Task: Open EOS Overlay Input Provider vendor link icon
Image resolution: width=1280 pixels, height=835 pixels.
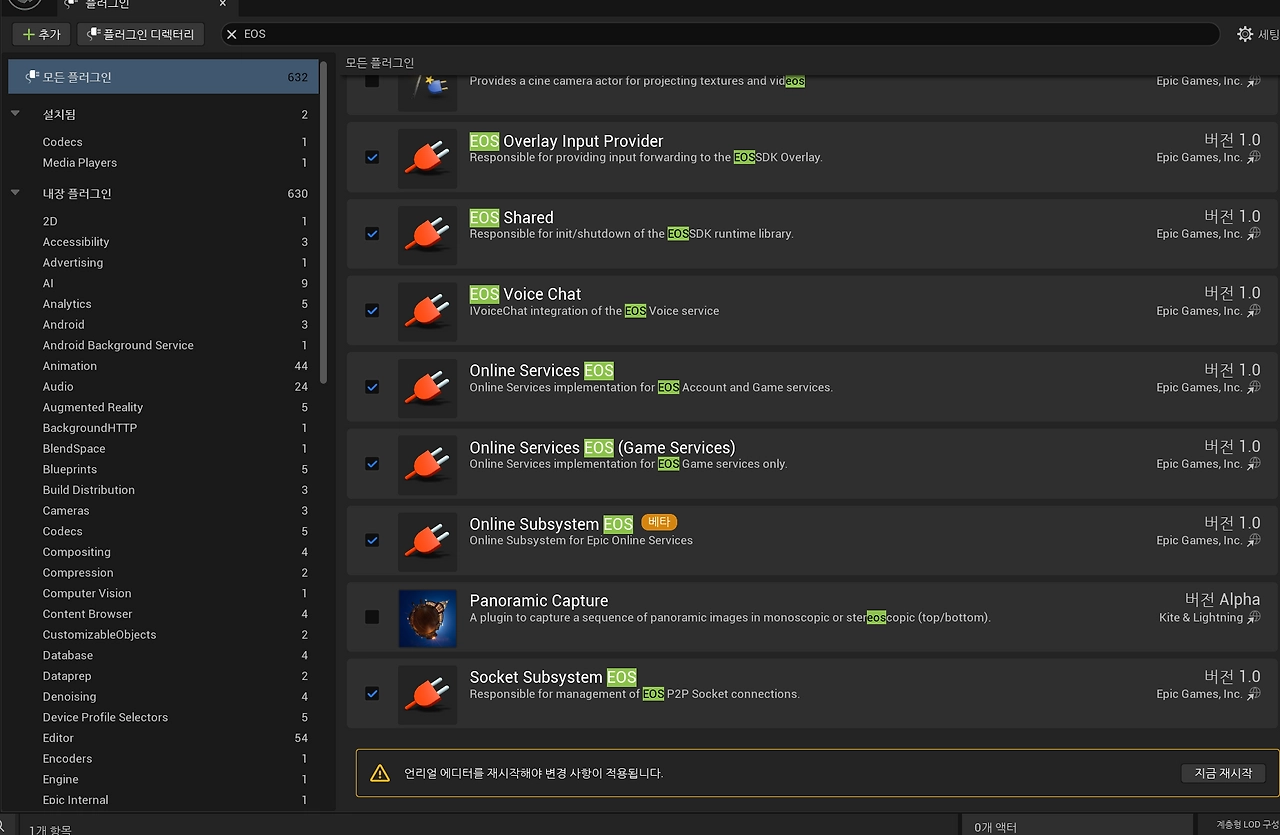Action: click(1254, 157)
